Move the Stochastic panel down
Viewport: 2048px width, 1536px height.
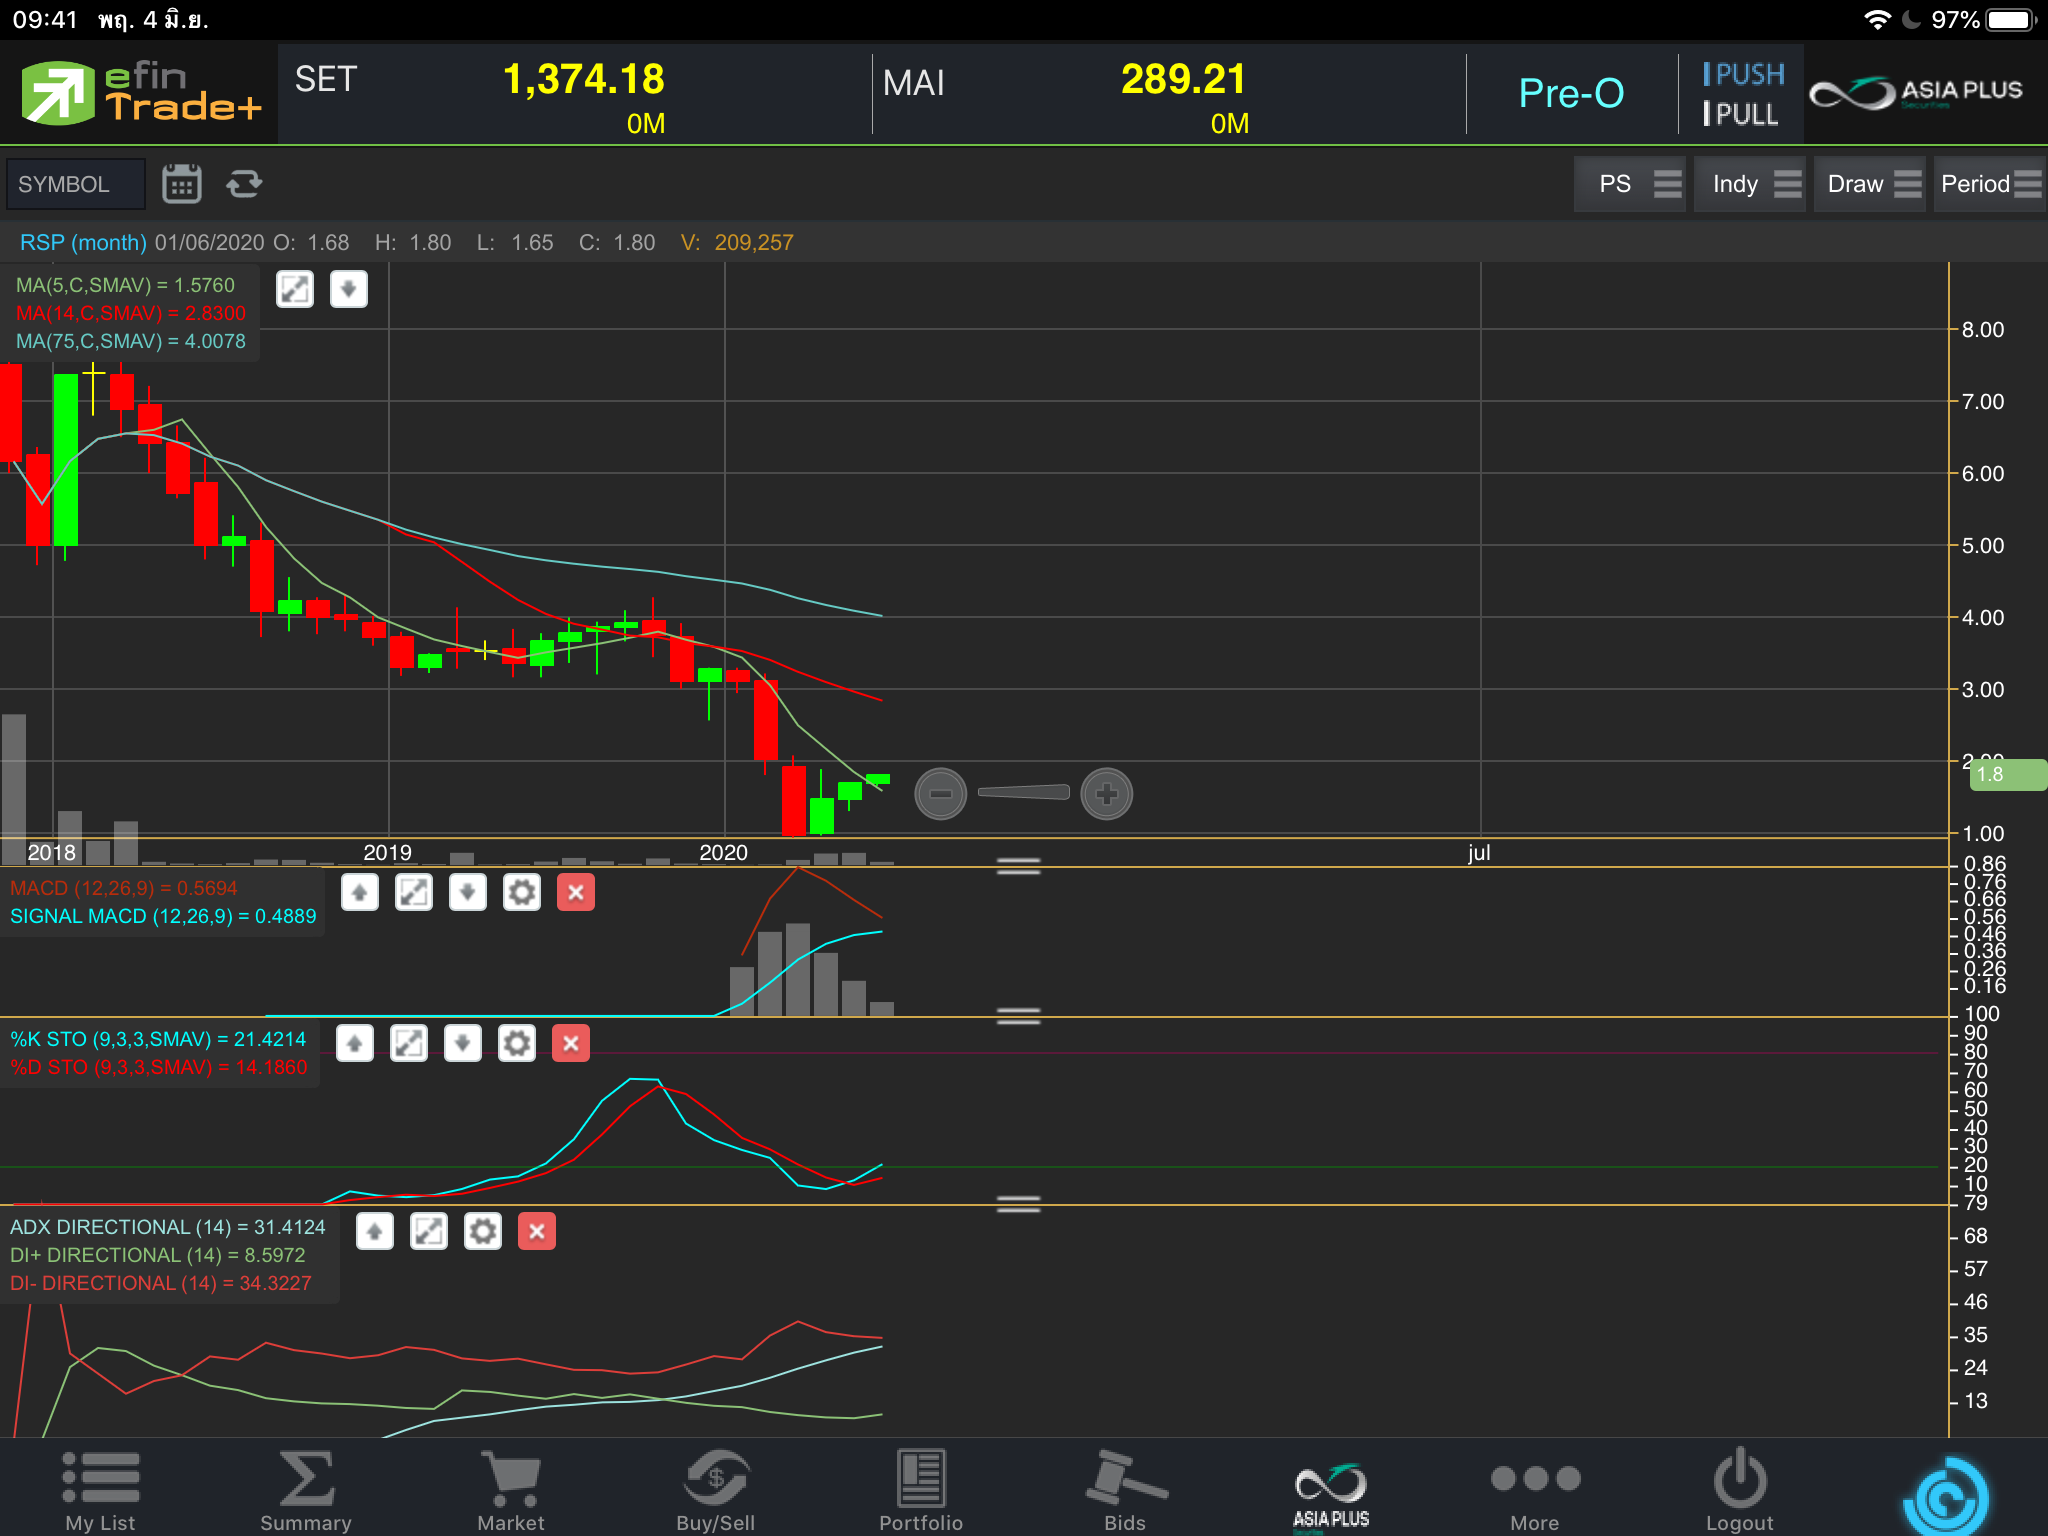tap(462, 1044)
